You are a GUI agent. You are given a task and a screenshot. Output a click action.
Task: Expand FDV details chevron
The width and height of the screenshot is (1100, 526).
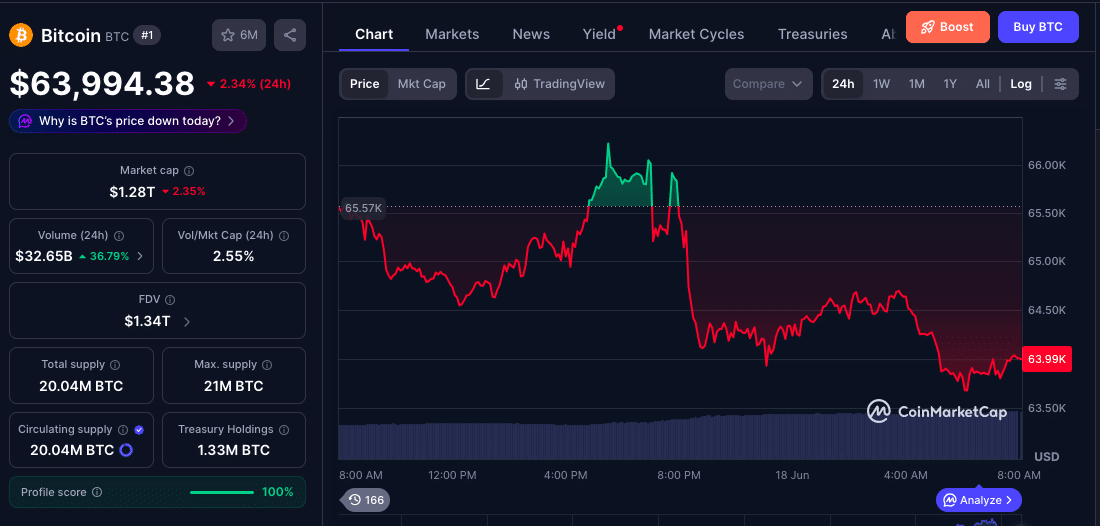point(186,322)
